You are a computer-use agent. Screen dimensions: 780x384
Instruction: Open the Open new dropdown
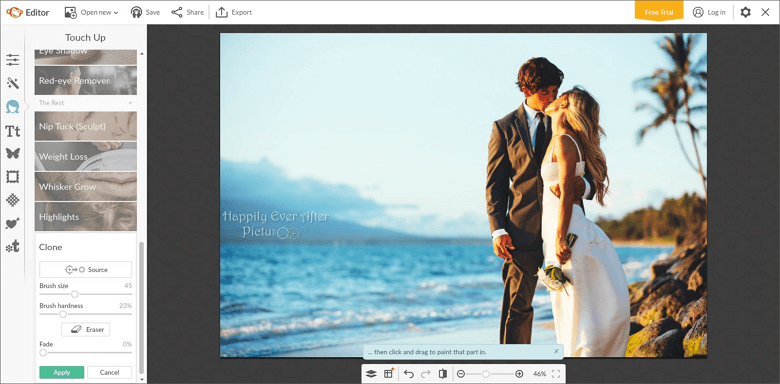click(92, 12)
